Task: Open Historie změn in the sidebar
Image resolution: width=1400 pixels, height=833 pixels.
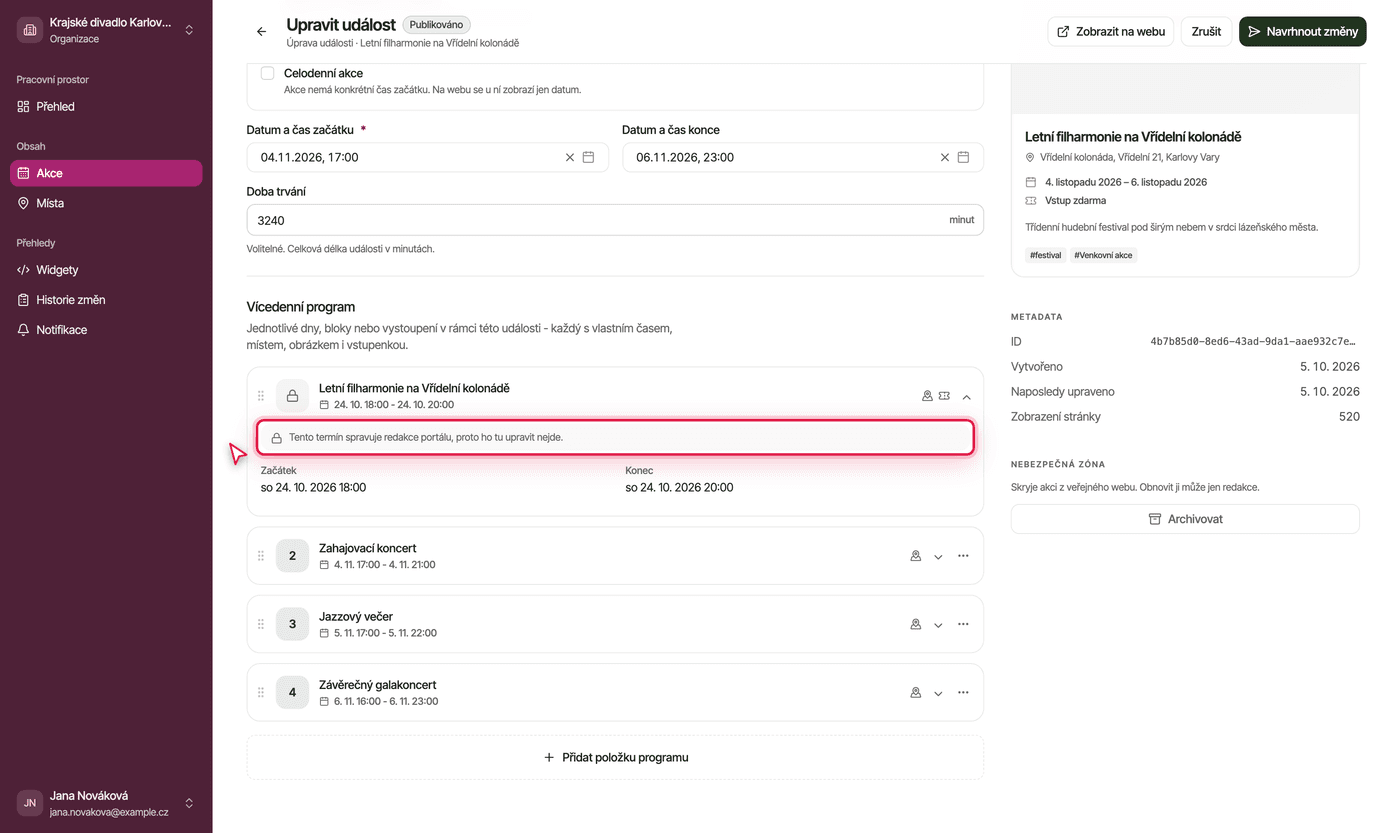Action: pyautogui.click(x=106, y=300)
